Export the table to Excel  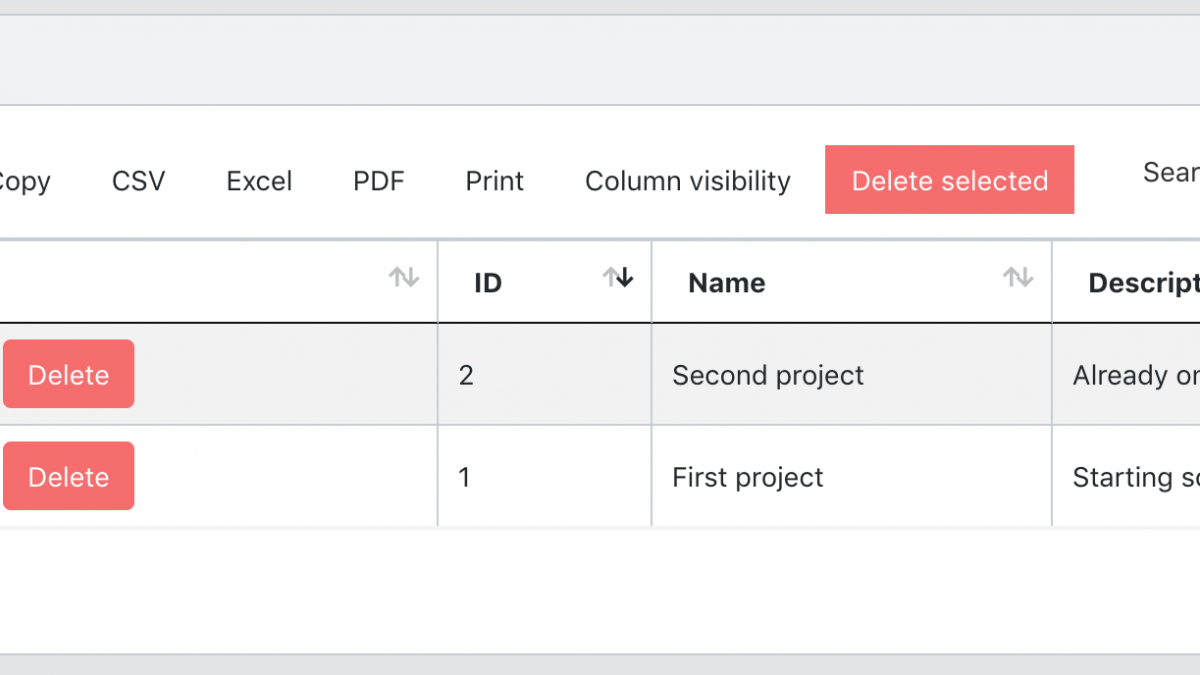point(260,181)
